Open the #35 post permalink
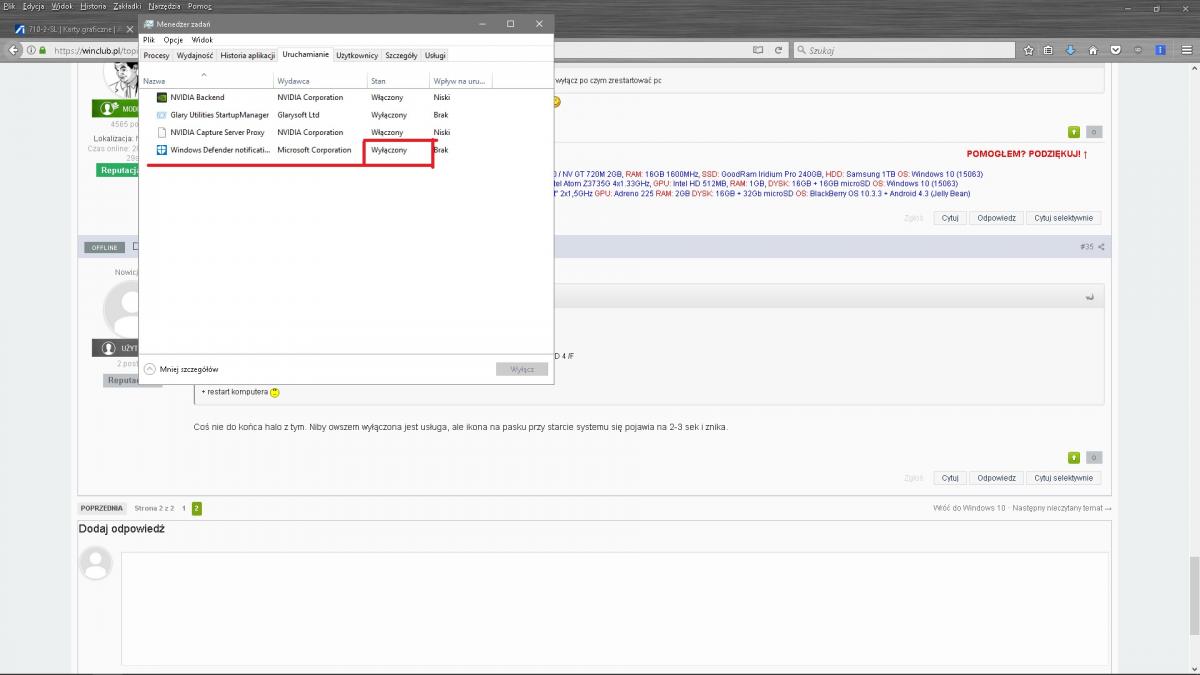 coord(1086,246)
